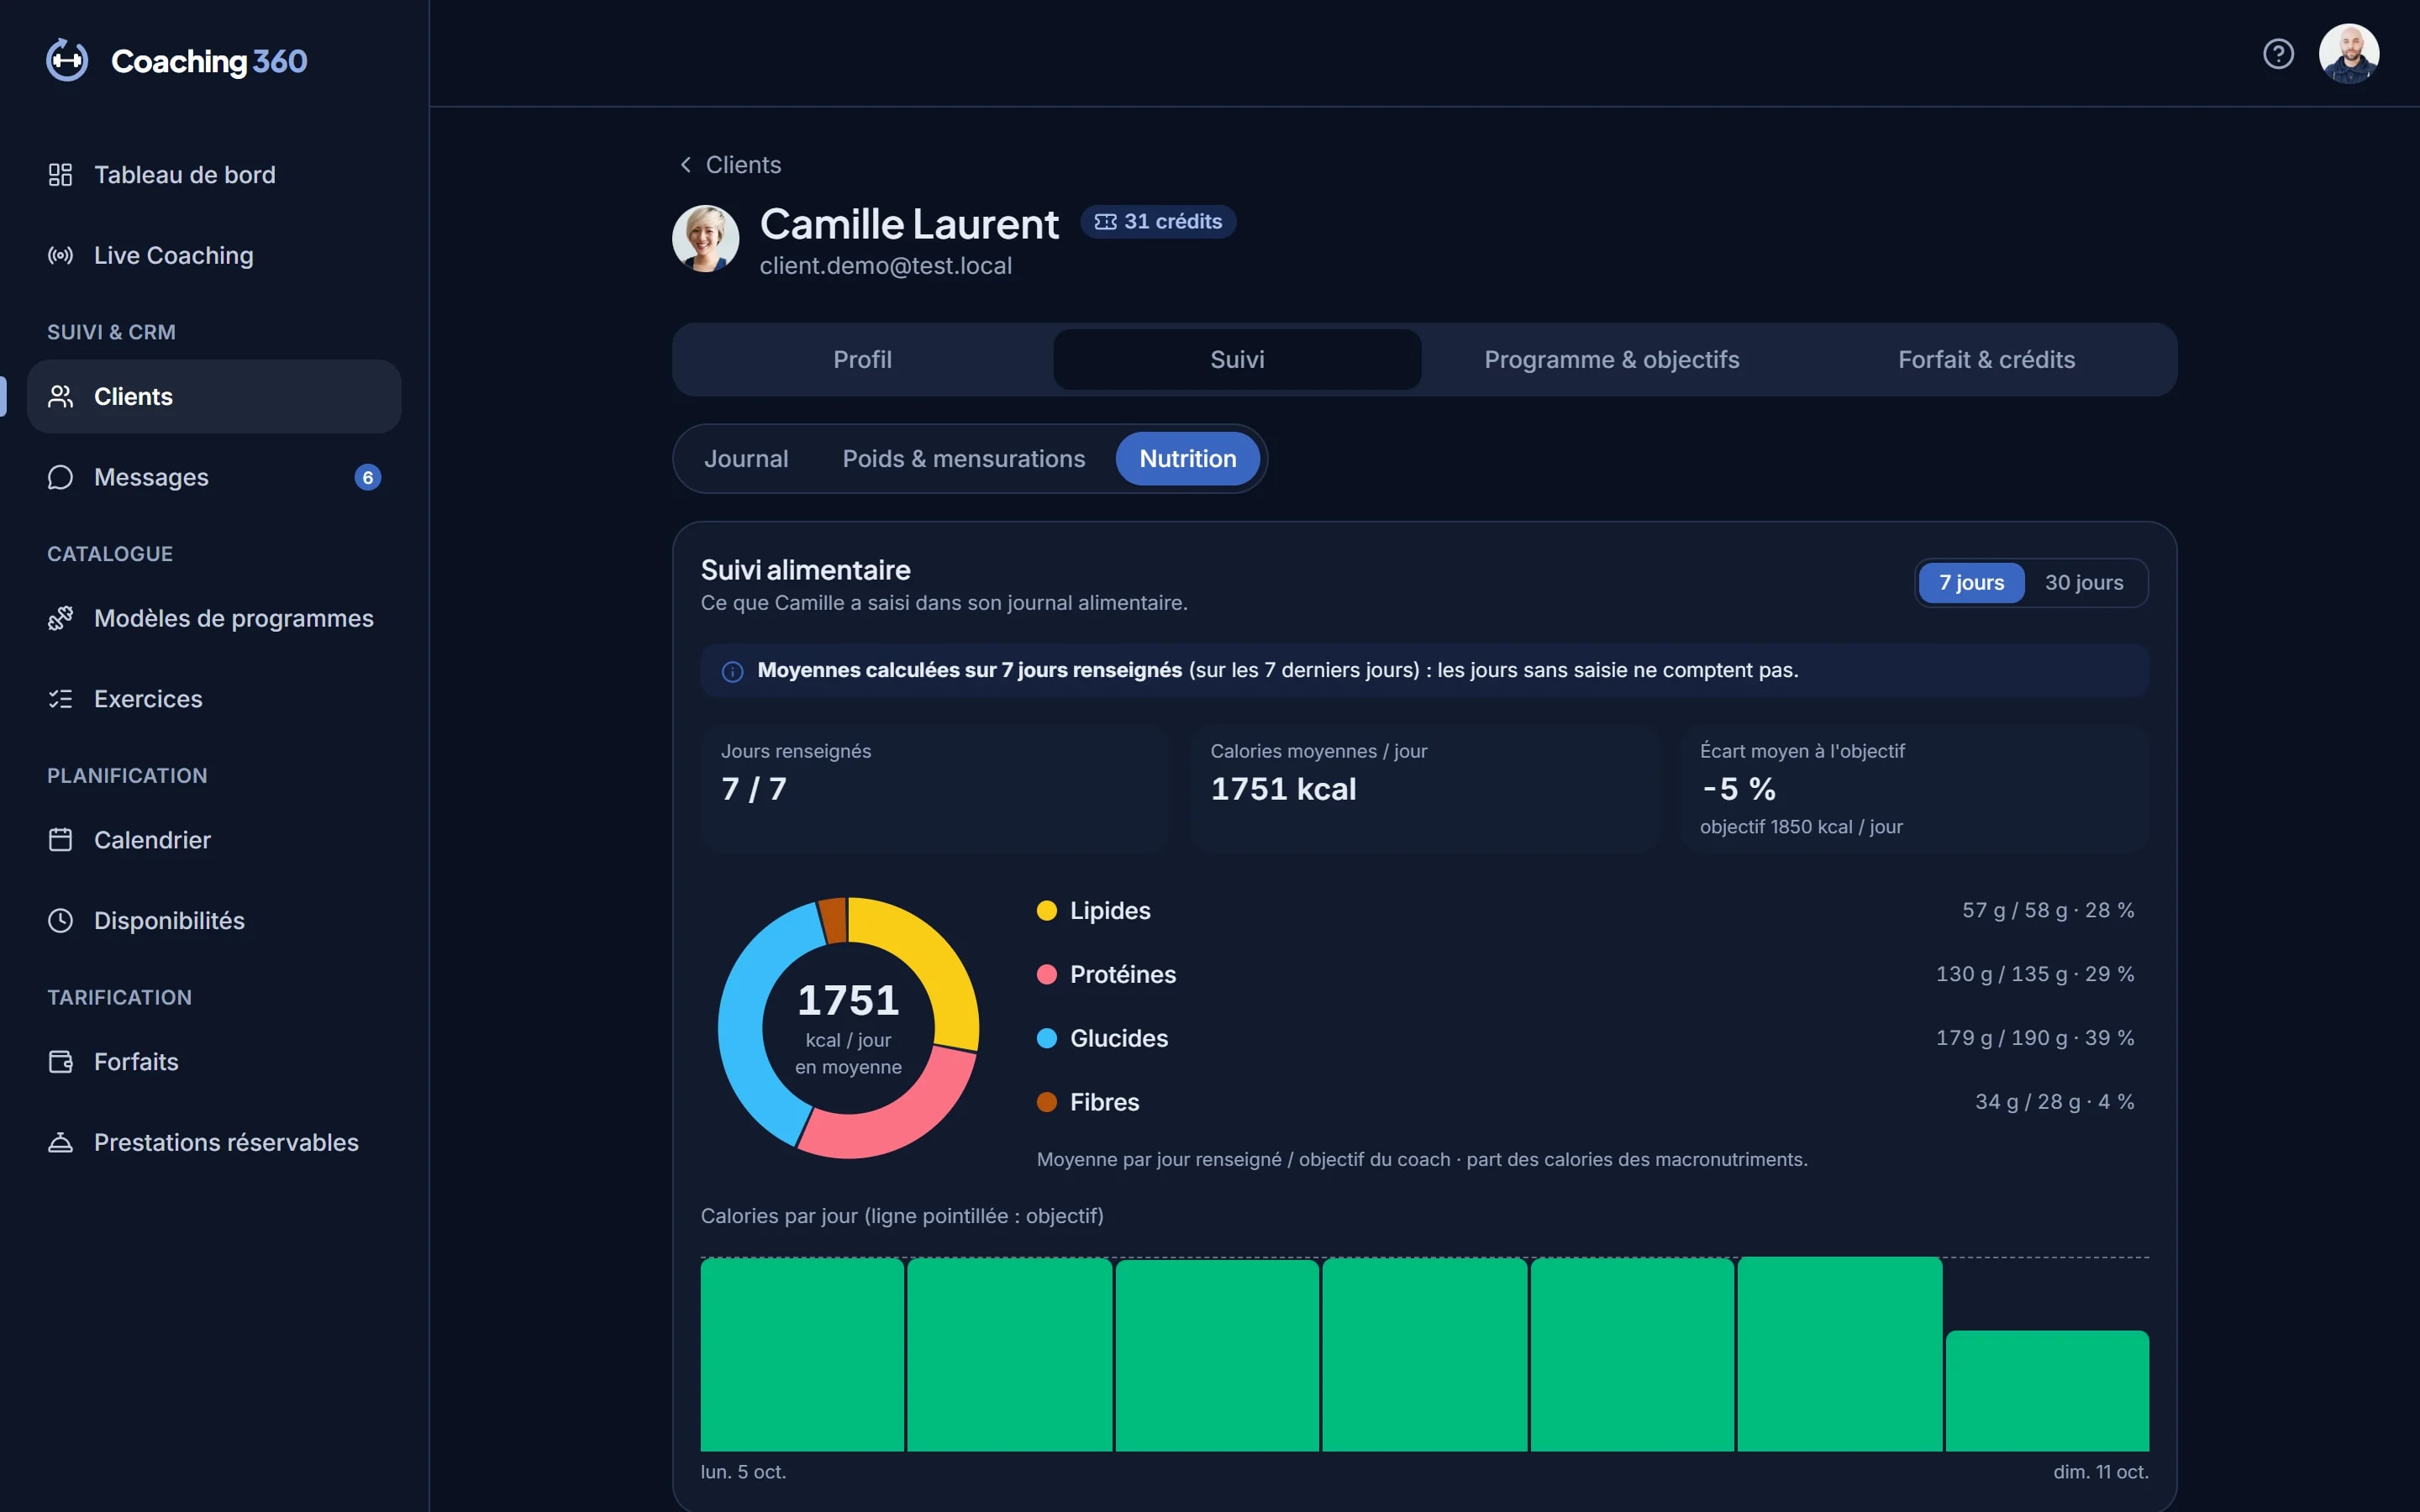2420x1512 pixels.
Task: Click the Coaching 360 dumbbell logo
Action: tap(67, 61)
